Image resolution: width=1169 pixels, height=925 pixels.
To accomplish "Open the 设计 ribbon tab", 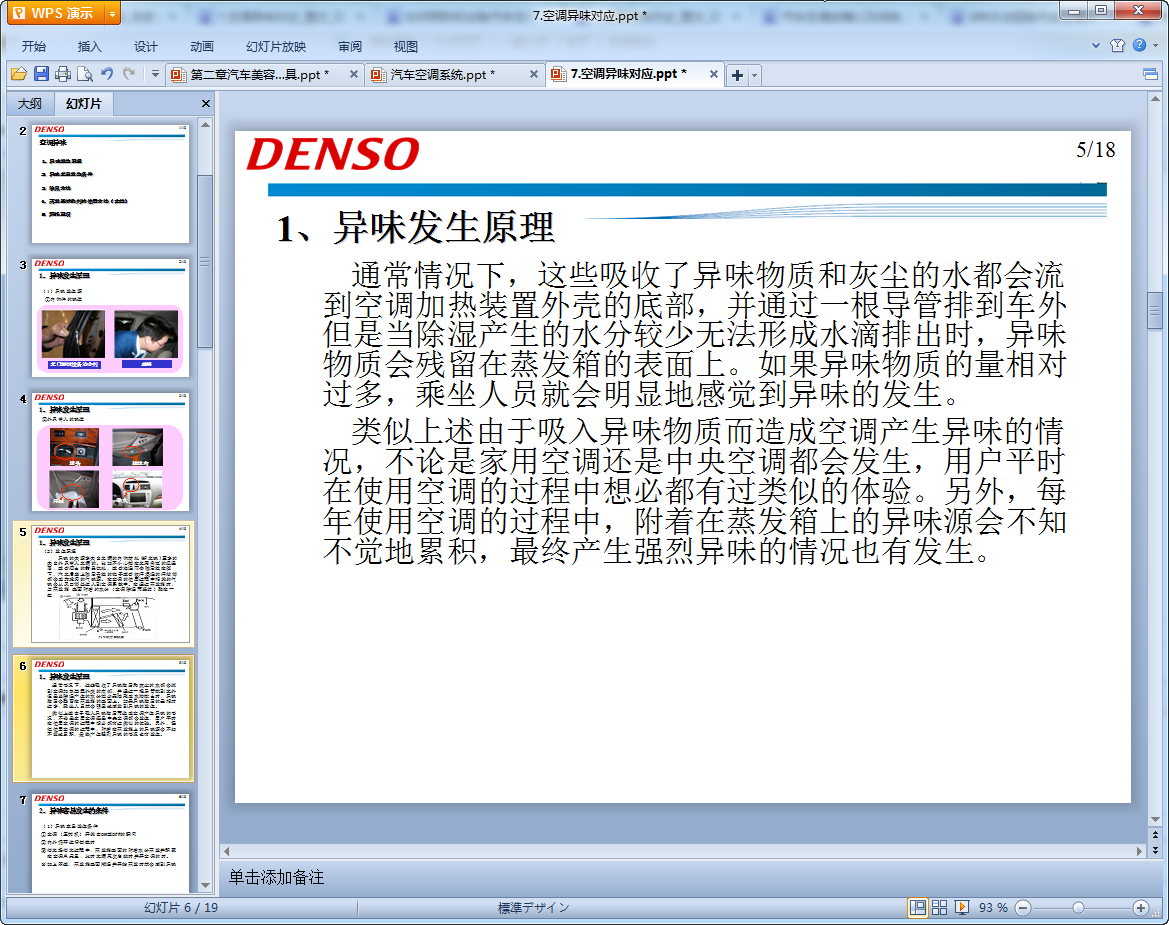I will tap(145, 46).
